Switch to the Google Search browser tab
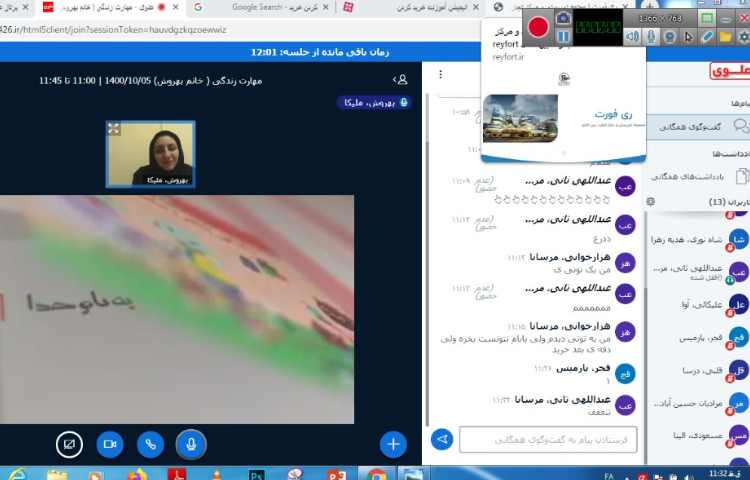 (262, 7)
